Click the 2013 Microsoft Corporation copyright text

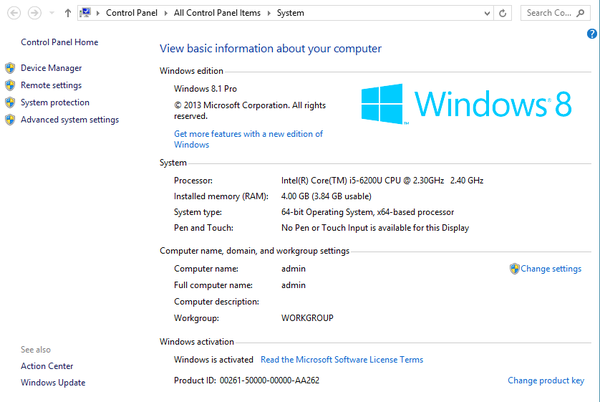[250, 111]
